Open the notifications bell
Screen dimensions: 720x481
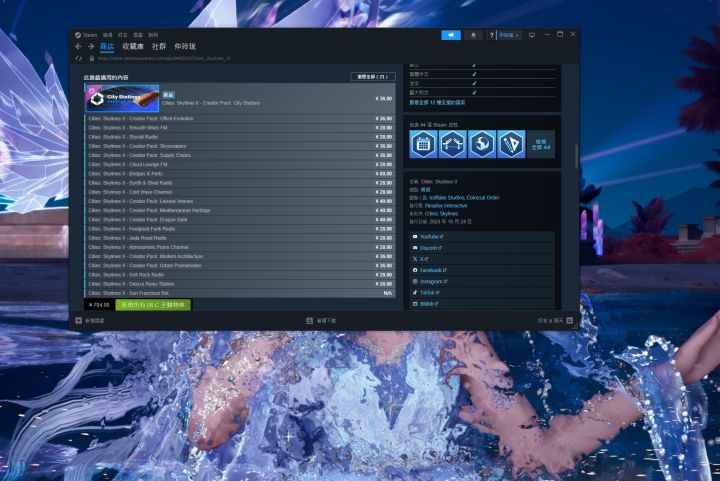(473, 35)
